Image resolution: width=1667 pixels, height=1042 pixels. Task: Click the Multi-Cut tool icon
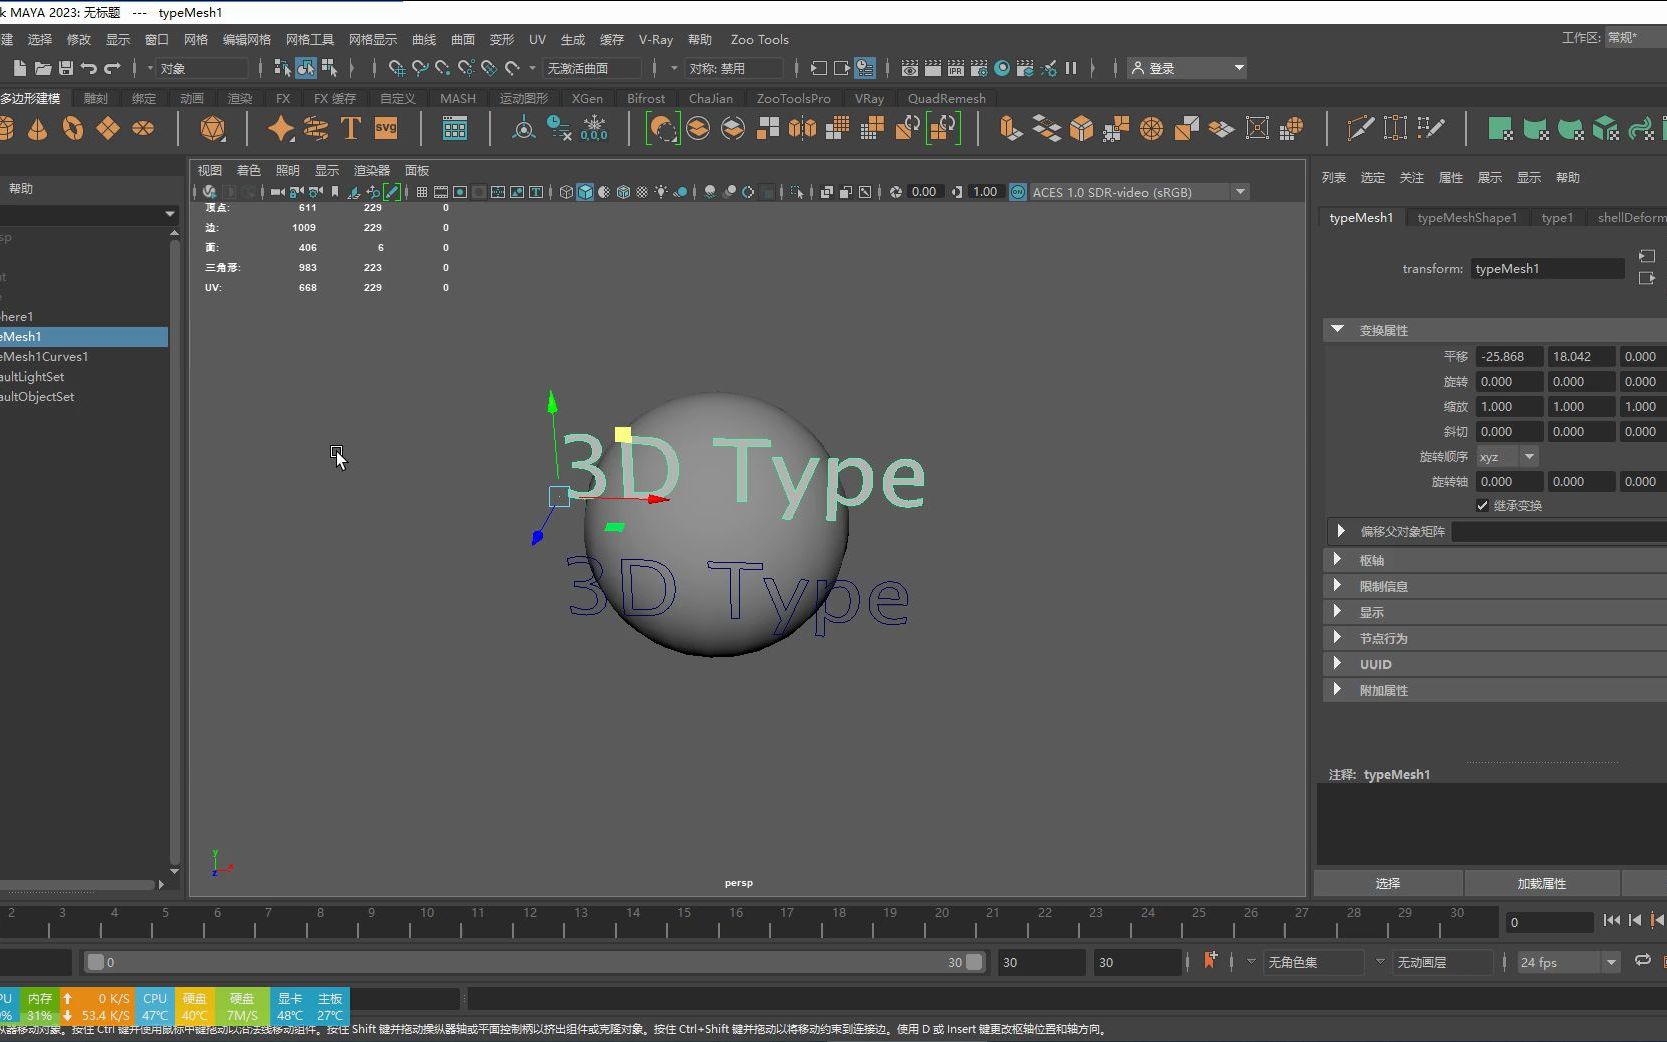pos(1360,128)
